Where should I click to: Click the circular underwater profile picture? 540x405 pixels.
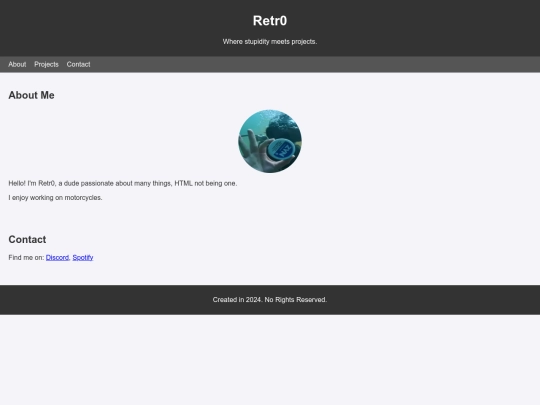pos(270,141)
